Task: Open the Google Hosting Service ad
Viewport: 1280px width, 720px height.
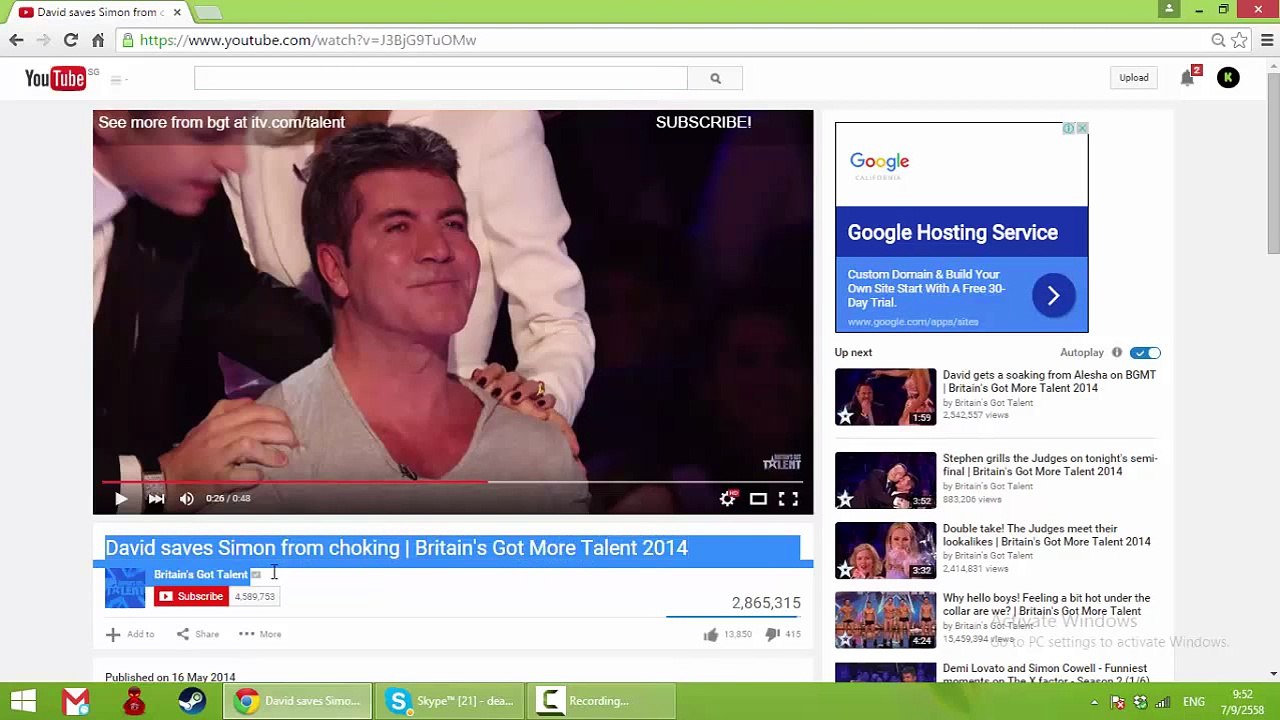Action: 961,227
